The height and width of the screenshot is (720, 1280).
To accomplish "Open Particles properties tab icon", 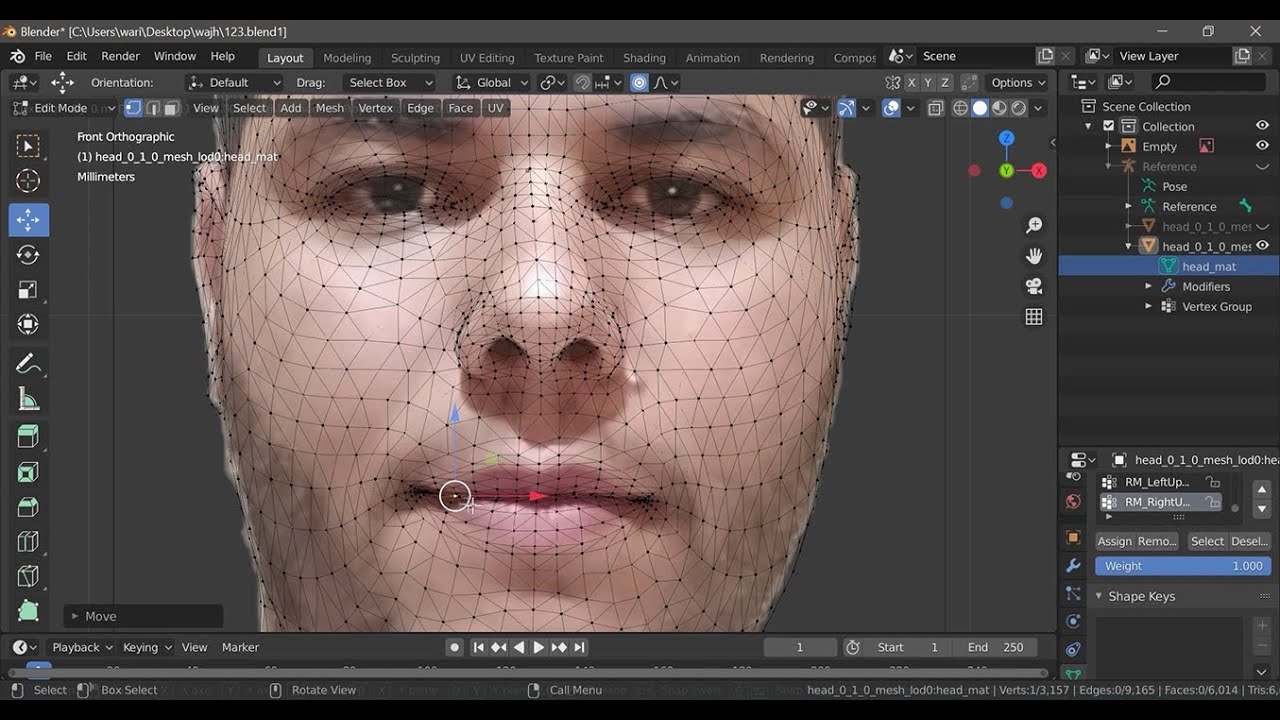I will (1073, 594).
